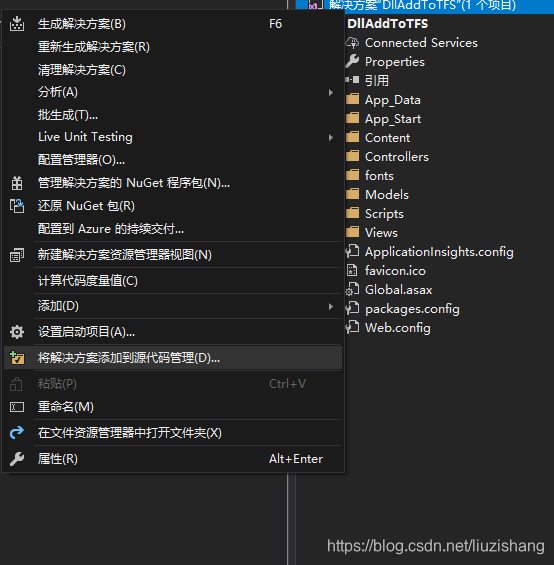Viewport: 554px width, 565px height.
Task: Click the Alt+Enter shortcut text
Action: [x=296, y=459]
